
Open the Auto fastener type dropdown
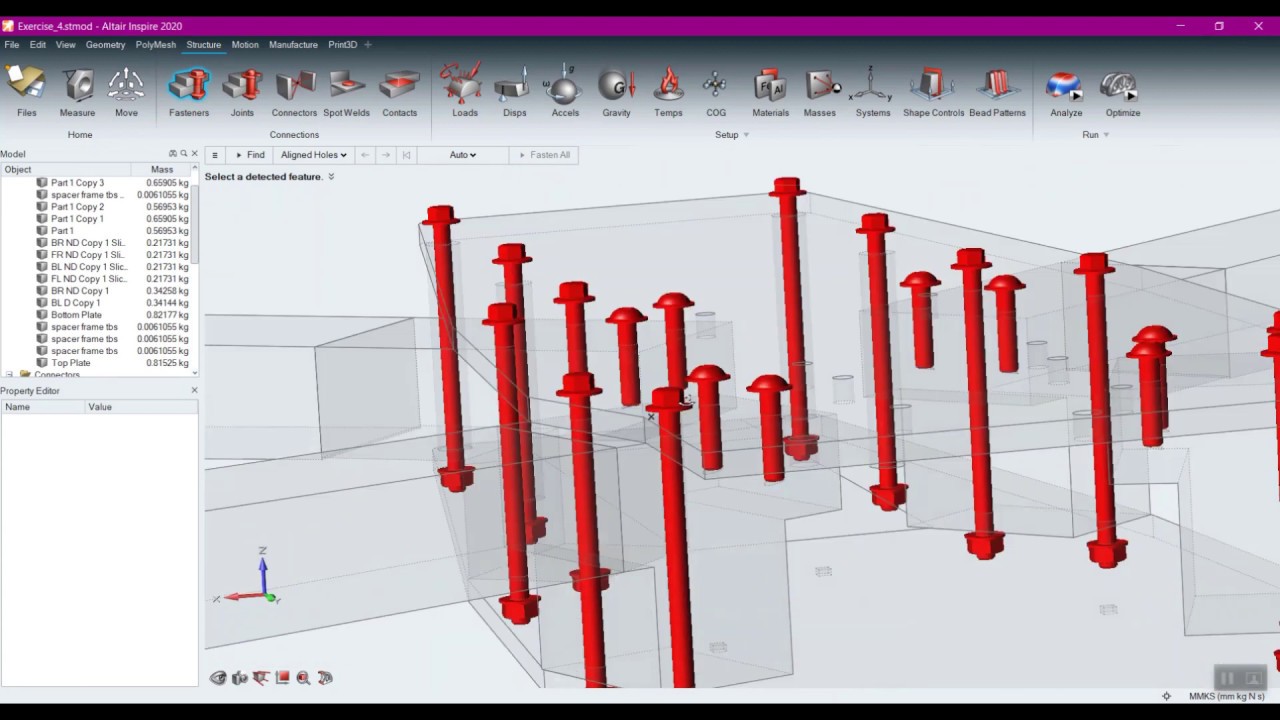pyautogui.click(x=462, y=155)
